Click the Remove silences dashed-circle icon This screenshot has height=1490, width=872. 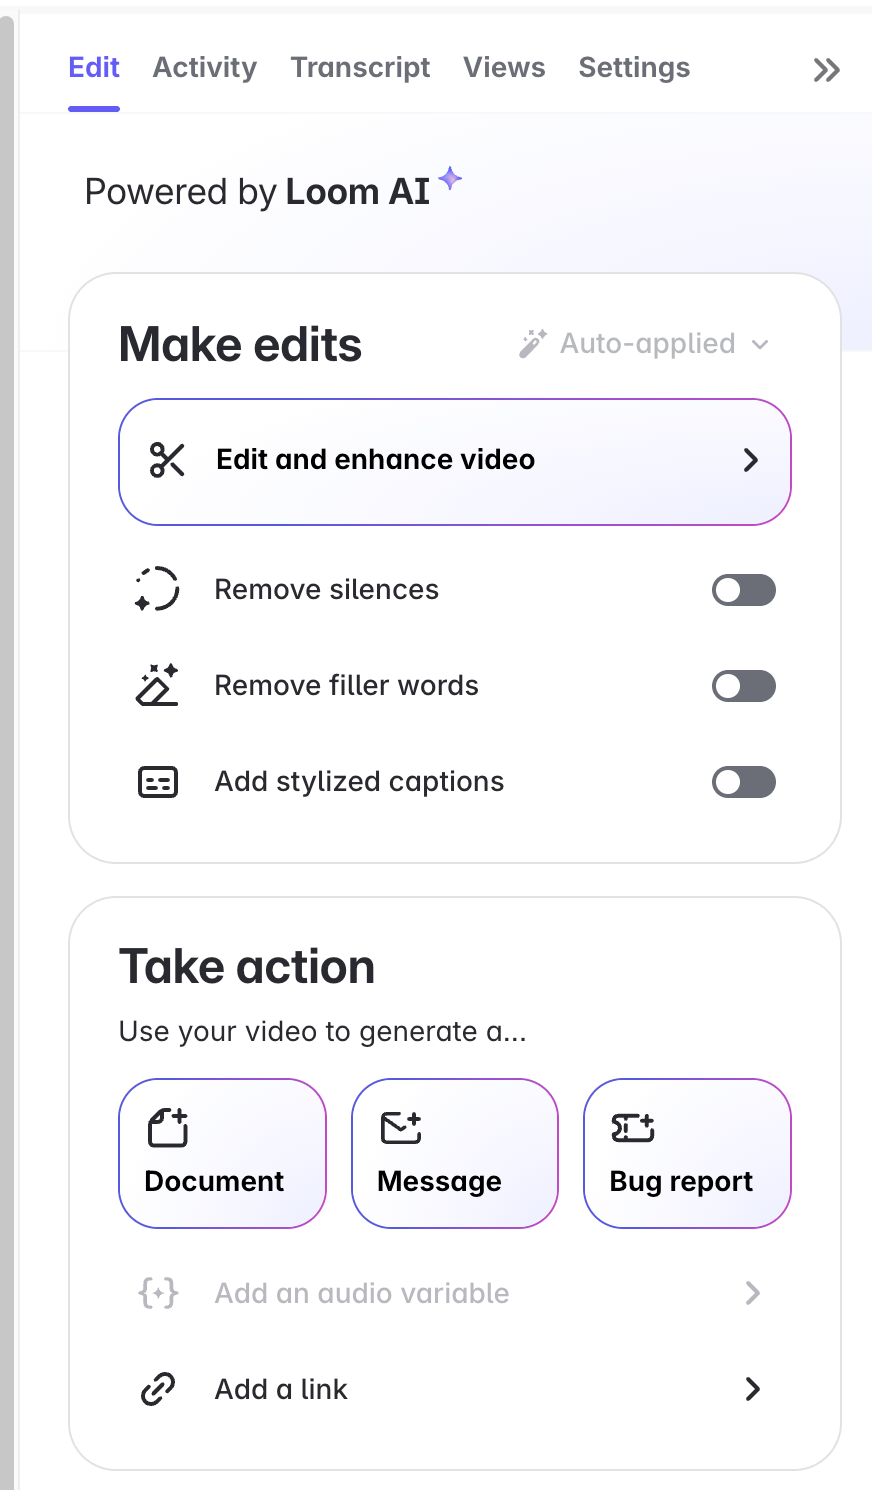click(x=157, y=589)
